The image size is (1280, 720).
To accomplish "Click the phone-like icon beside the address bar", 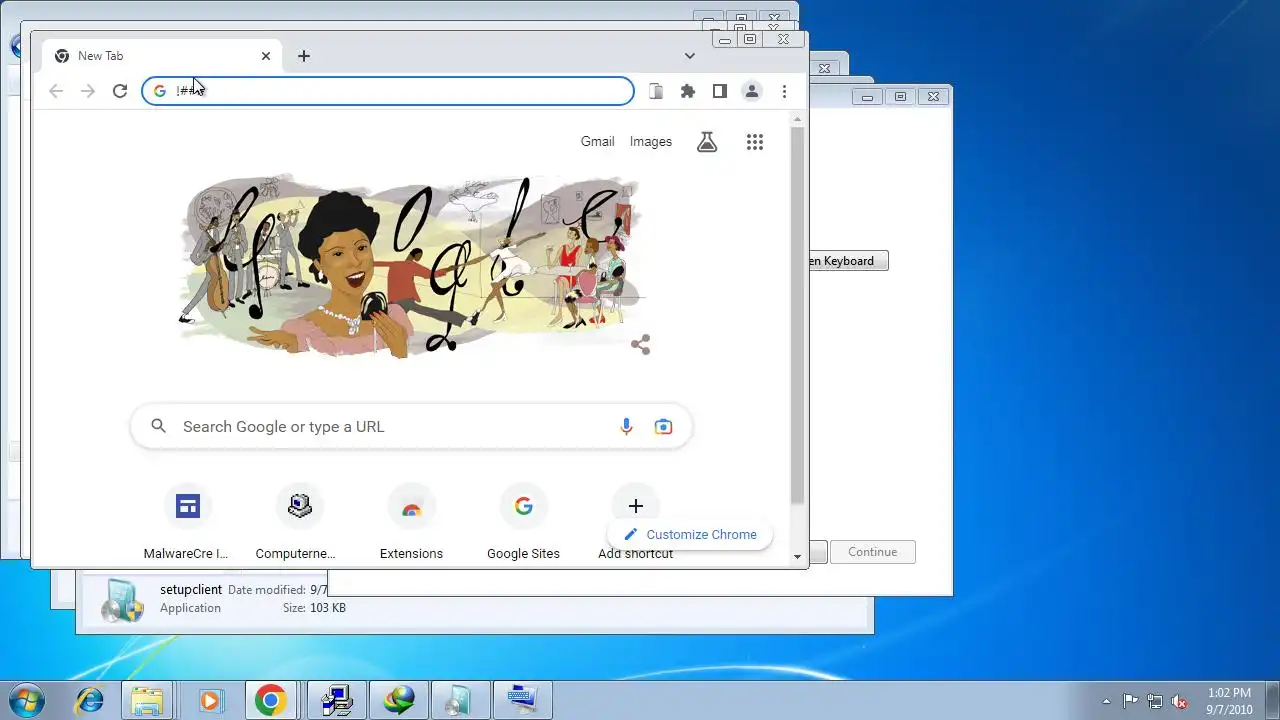I will (656, 91).
